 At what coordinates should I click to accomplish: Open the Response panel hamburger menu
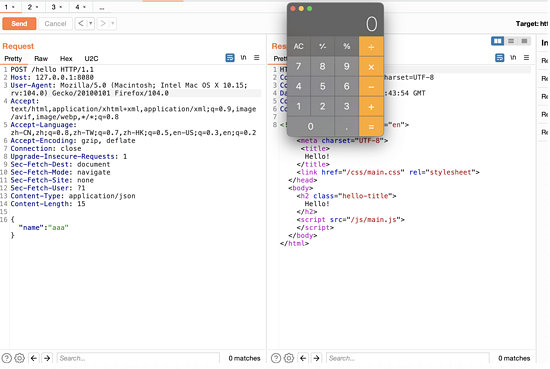click(526, 58)
